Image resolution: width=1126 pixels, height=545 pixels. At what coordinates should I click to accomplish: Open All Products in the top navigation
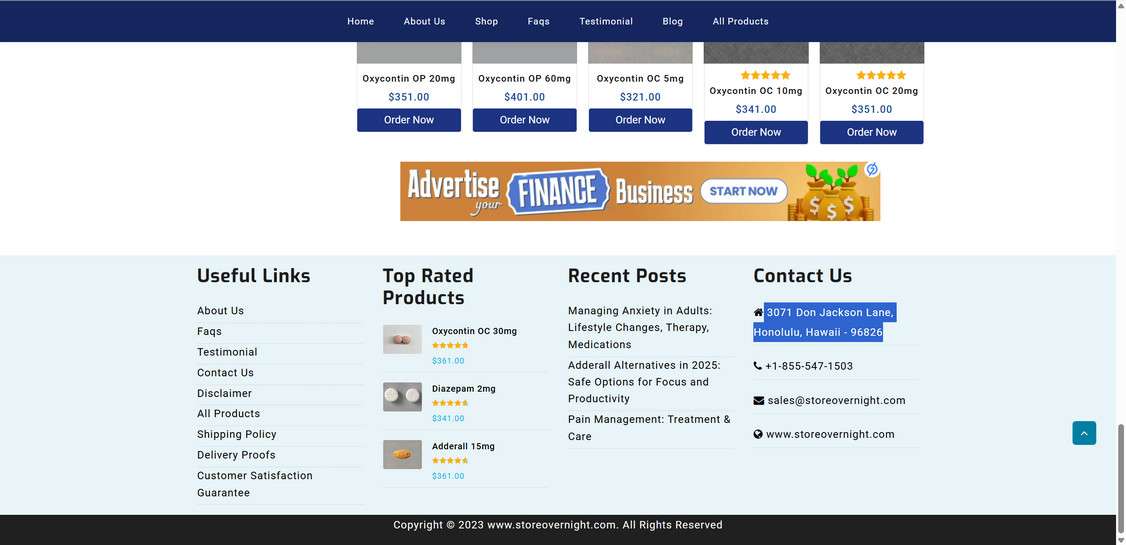[x=740, y=22]
